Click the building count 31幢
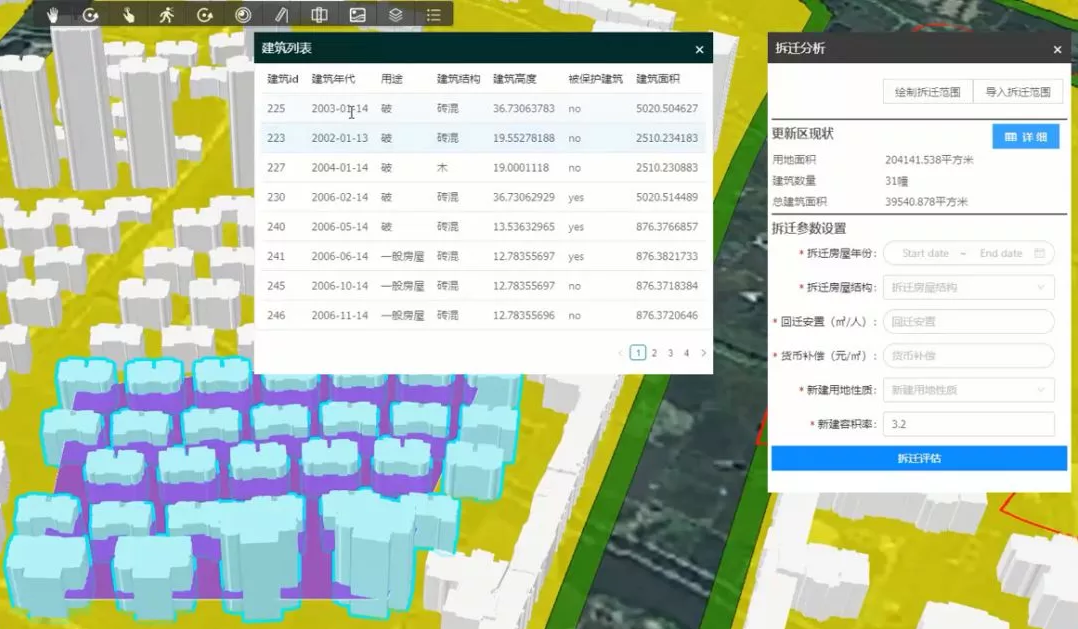Viewport: 1078px width, 629px height. click(x=896, y=181)
